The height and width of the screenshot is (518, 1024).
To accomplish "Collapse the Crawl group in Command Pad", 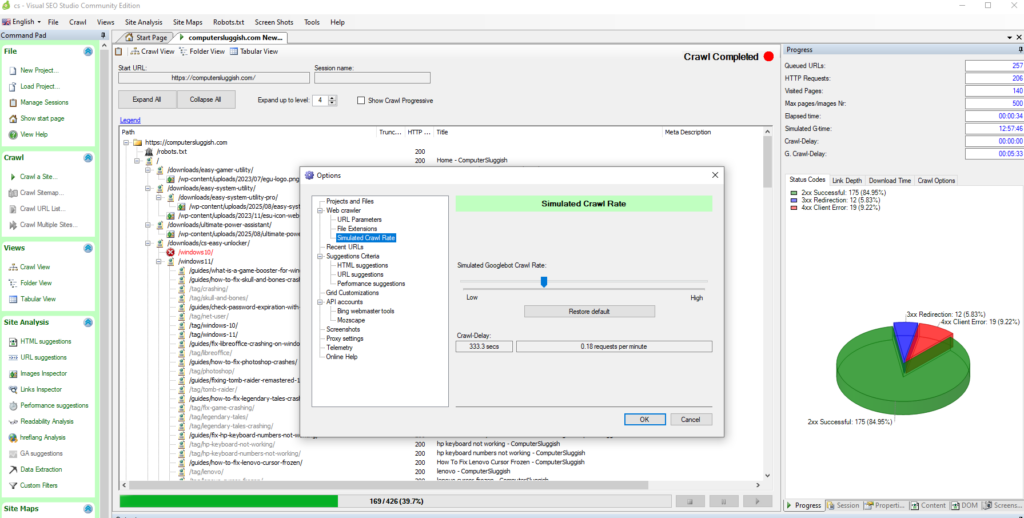I will (88, 157).
